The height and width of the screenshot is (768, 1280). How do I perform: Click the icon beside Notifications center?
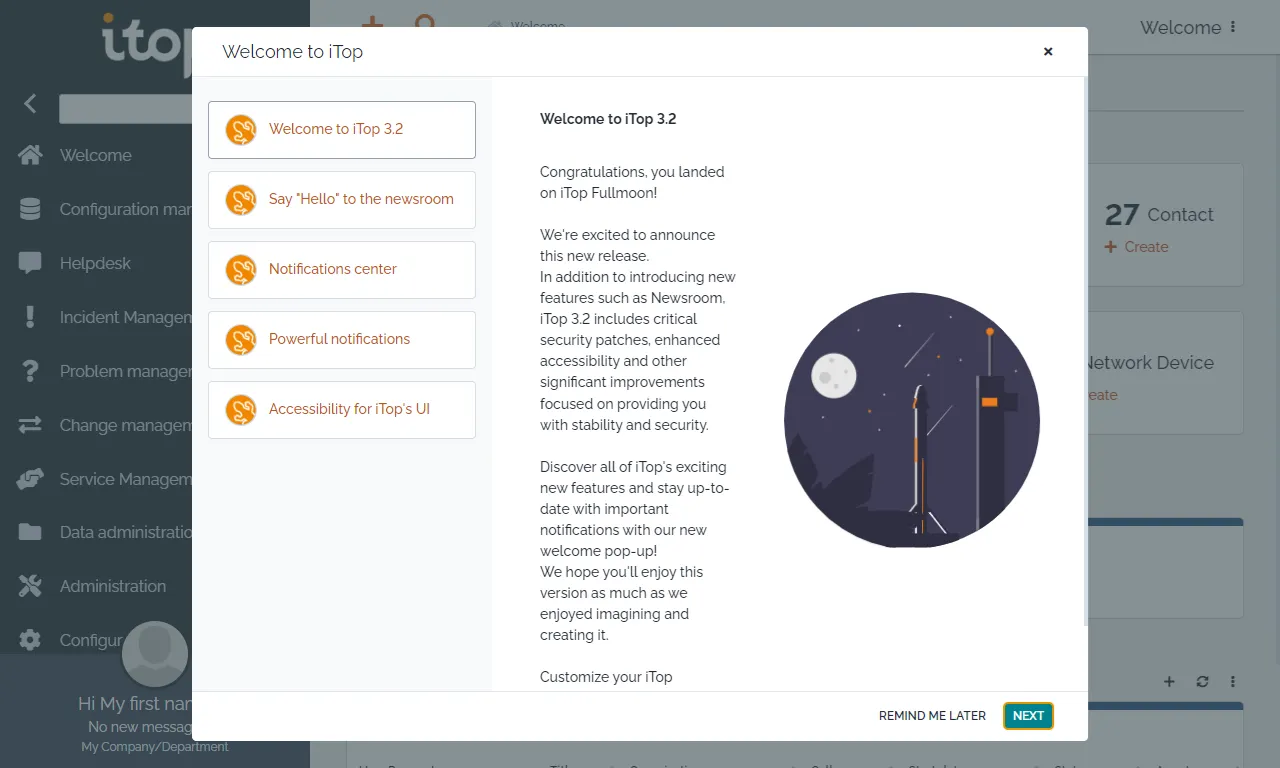pyautogui.click(x=241, y=270)
